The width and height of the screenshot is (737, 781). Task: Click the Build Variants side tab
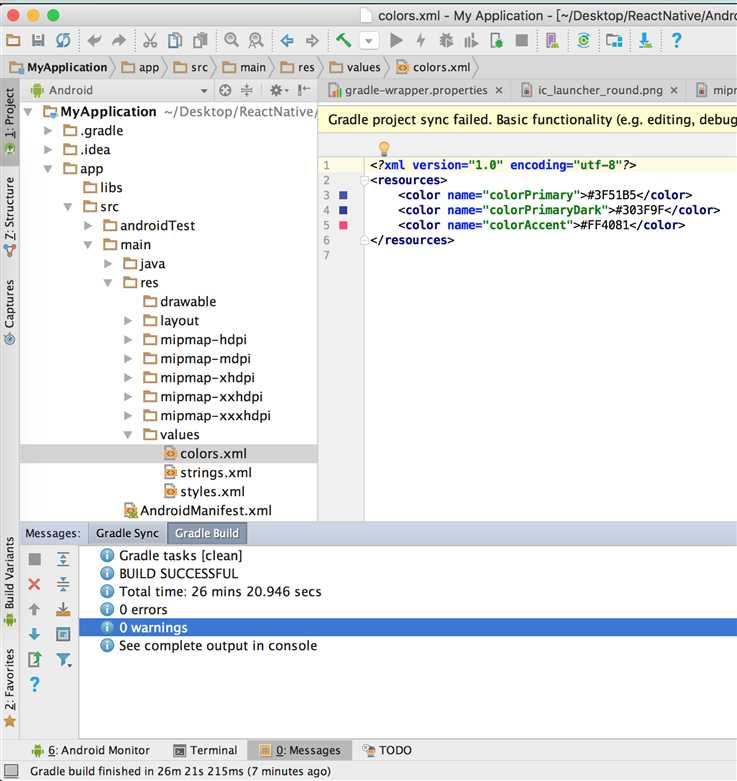tap(9, 581)
